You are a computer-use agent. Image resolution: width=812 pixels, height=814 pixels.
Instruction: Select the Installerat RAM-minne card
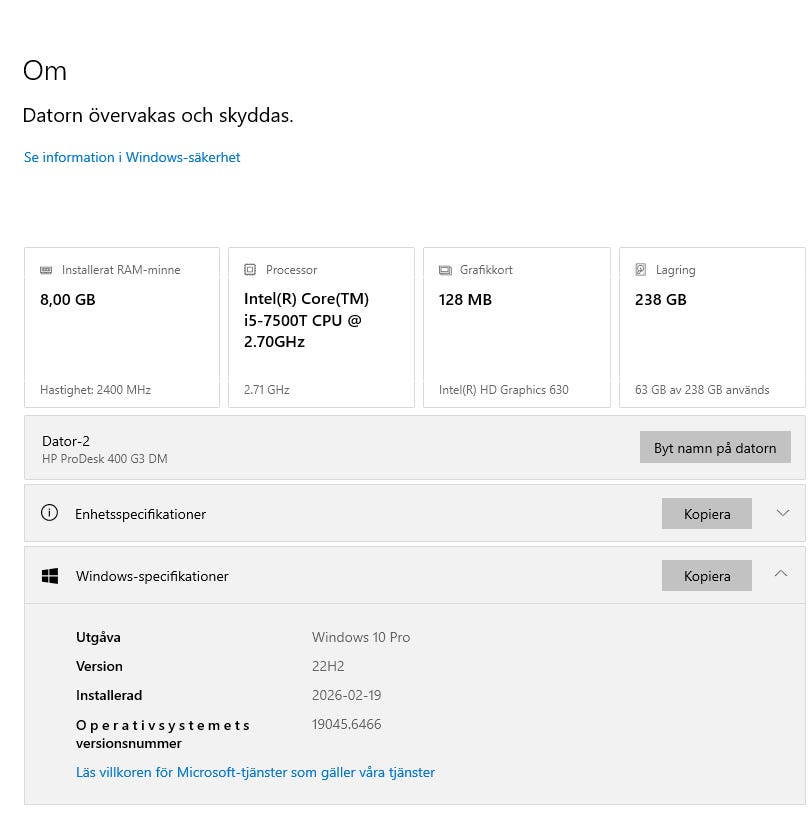122,328
